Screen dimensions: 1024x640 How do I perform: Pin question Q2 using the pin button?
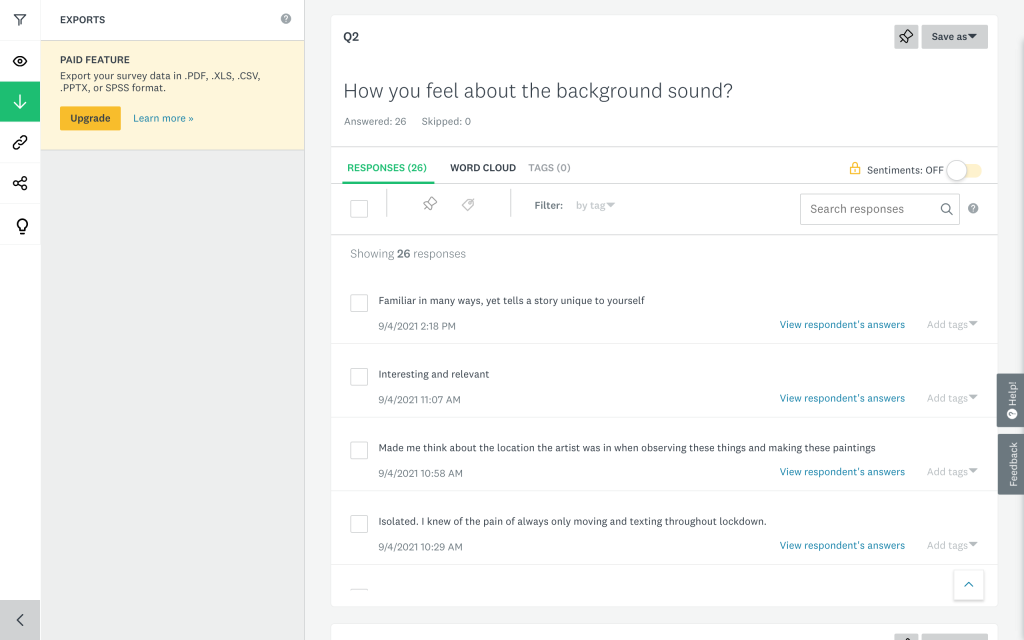coord(906,37)
